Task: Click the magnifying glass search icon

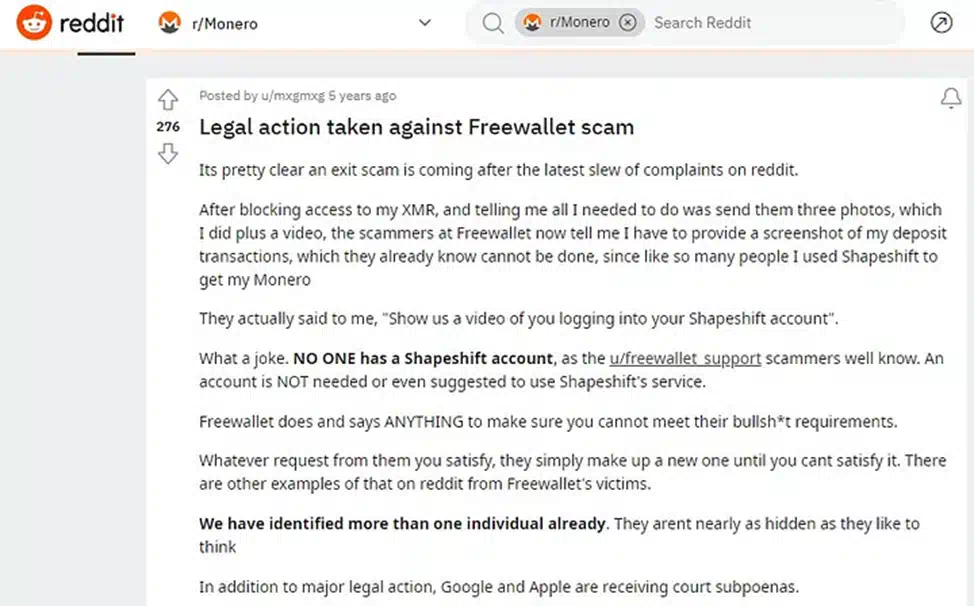Action: point(493,23)
